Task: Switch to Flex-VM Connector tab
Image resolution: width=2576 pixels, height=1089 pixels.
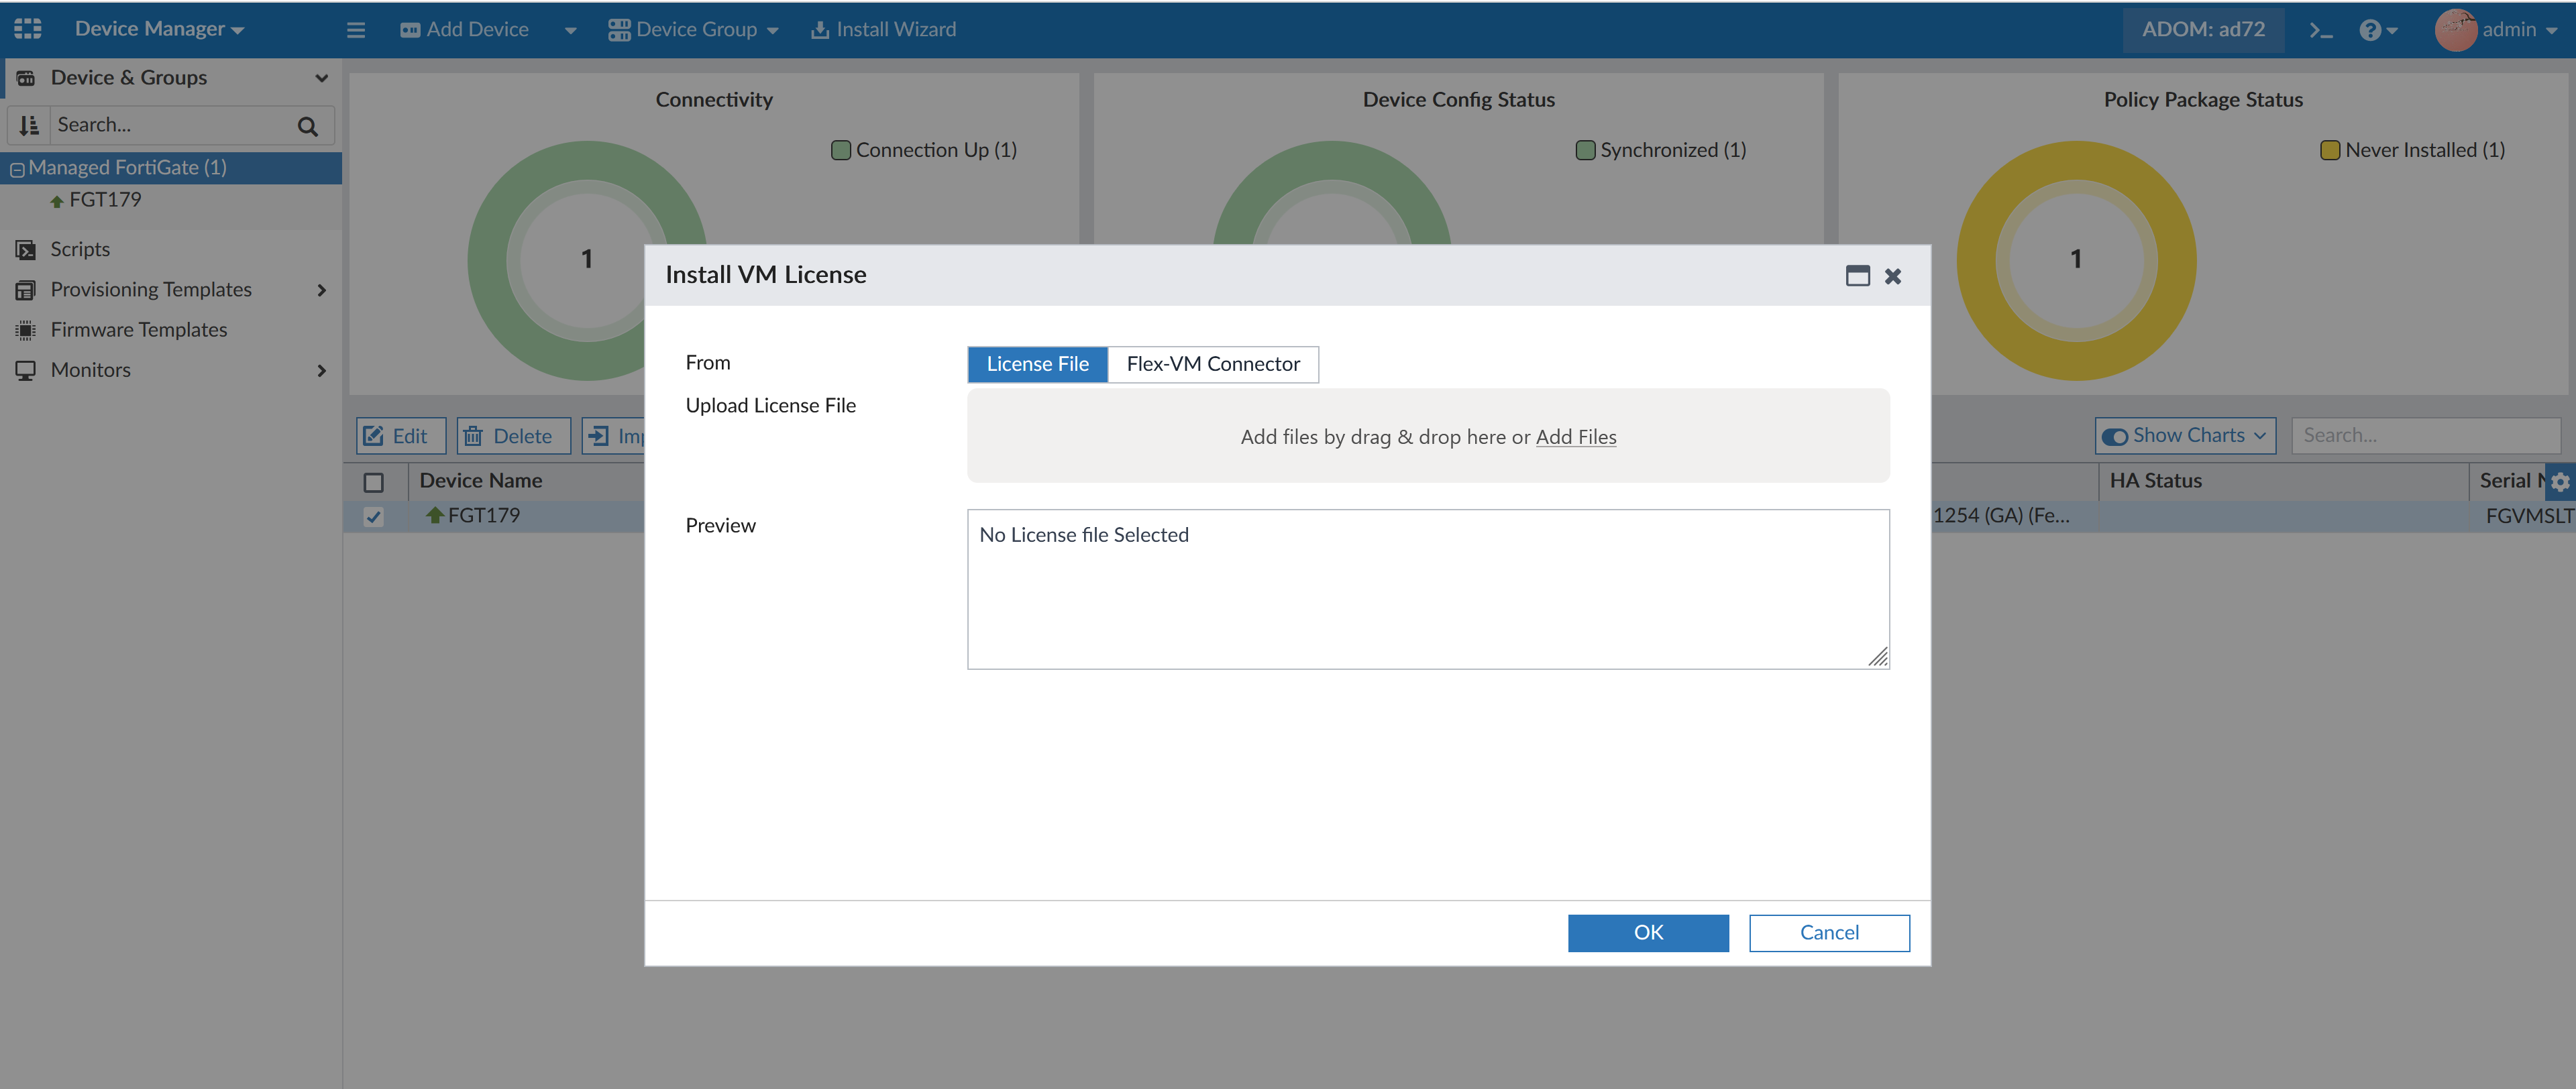Action: click(1212, 364)
